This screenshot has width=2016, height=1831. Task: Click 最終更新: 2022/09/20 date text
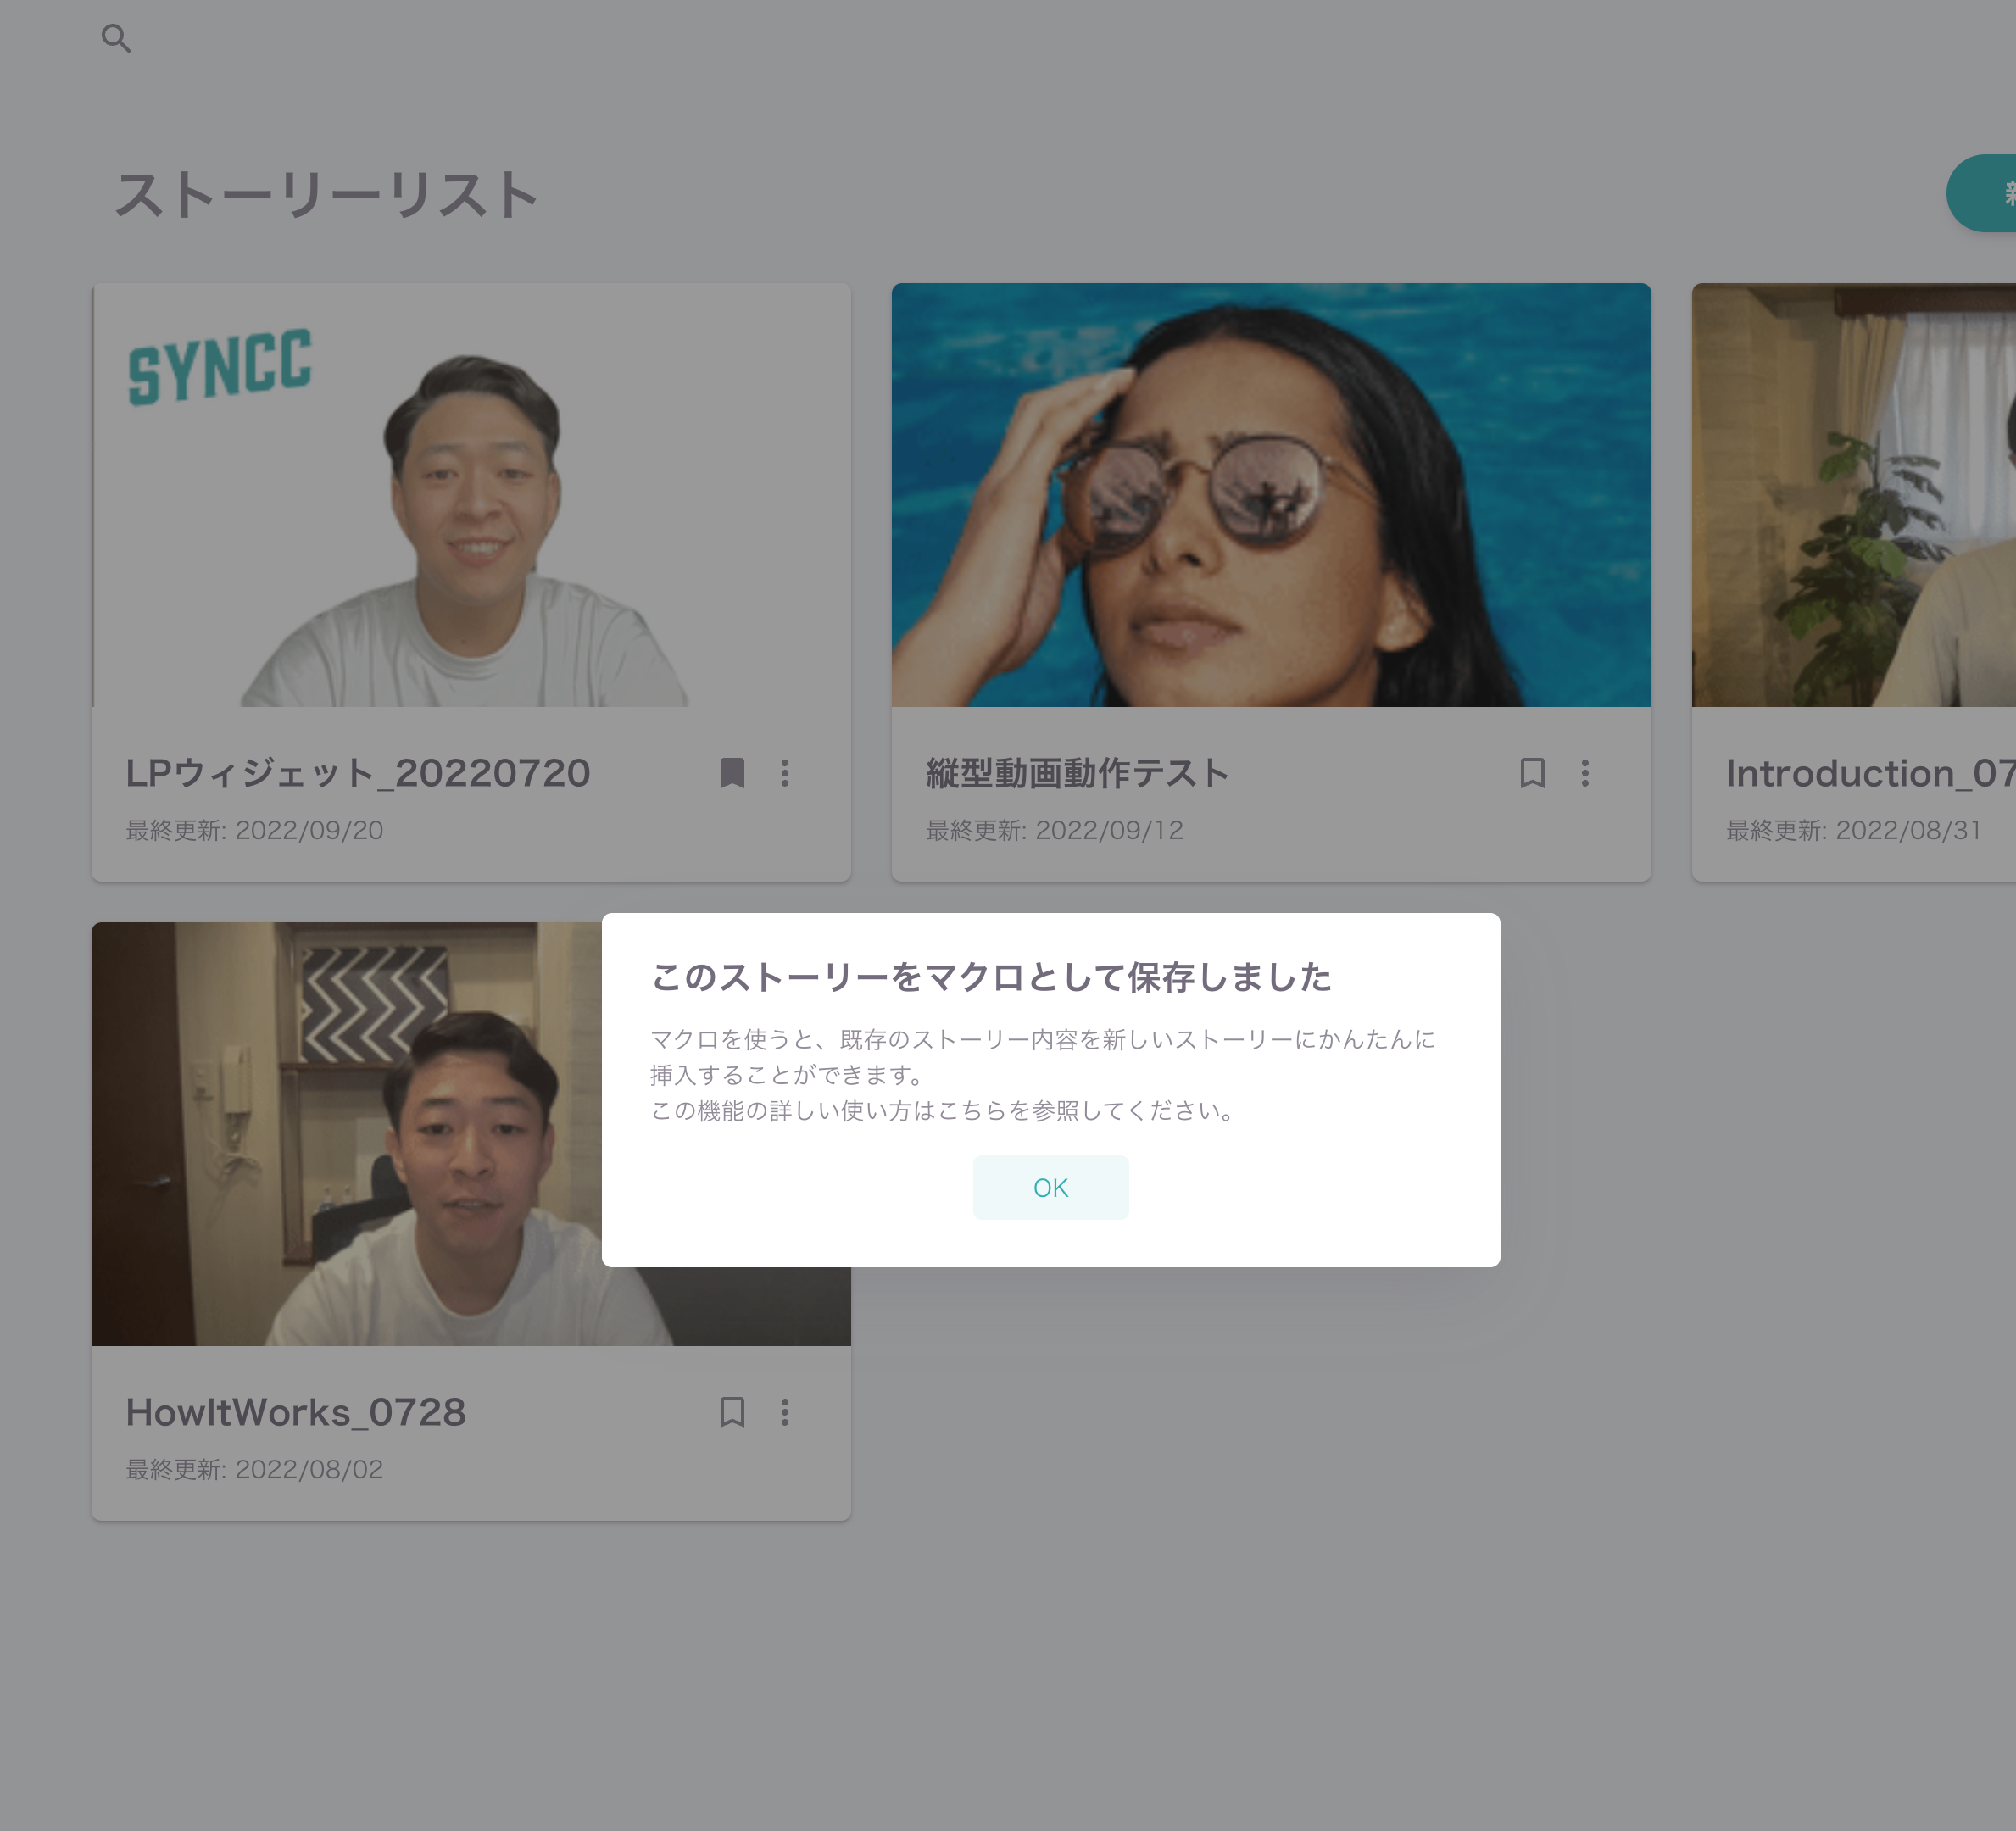[254, 830]
